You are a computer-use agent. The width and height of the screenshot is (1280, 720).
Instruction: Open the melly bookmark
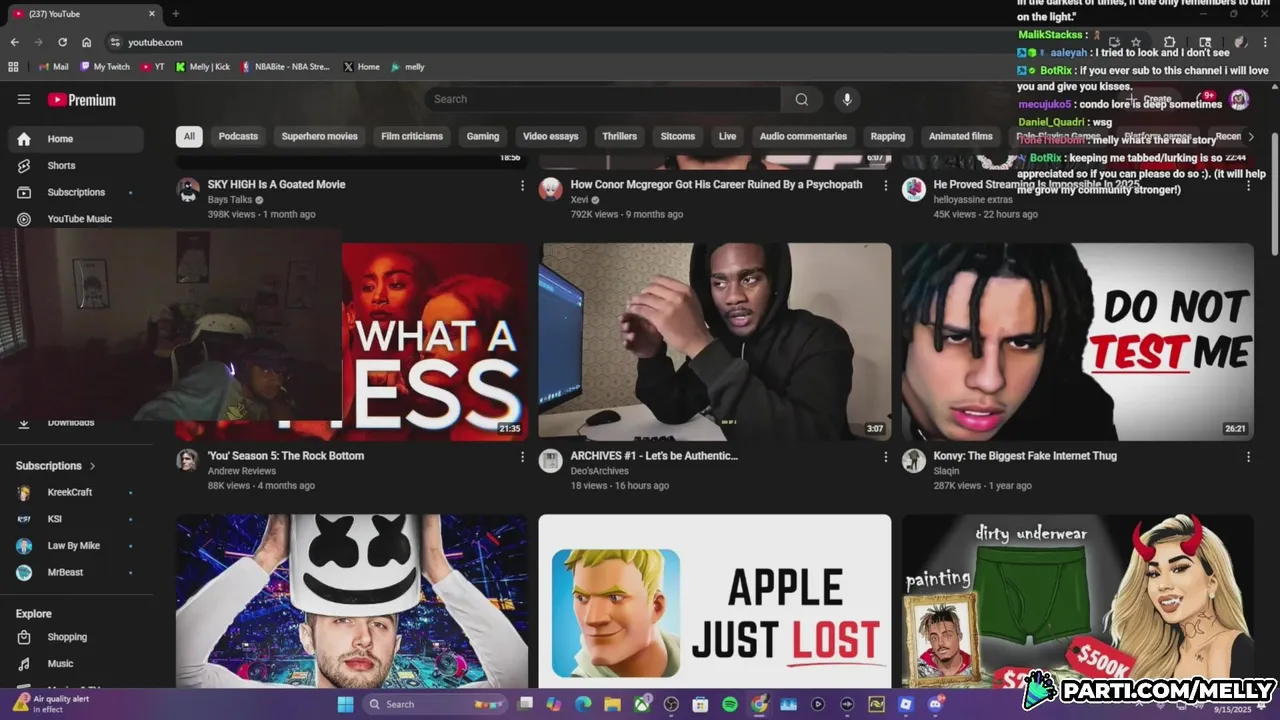click(408, 67)
